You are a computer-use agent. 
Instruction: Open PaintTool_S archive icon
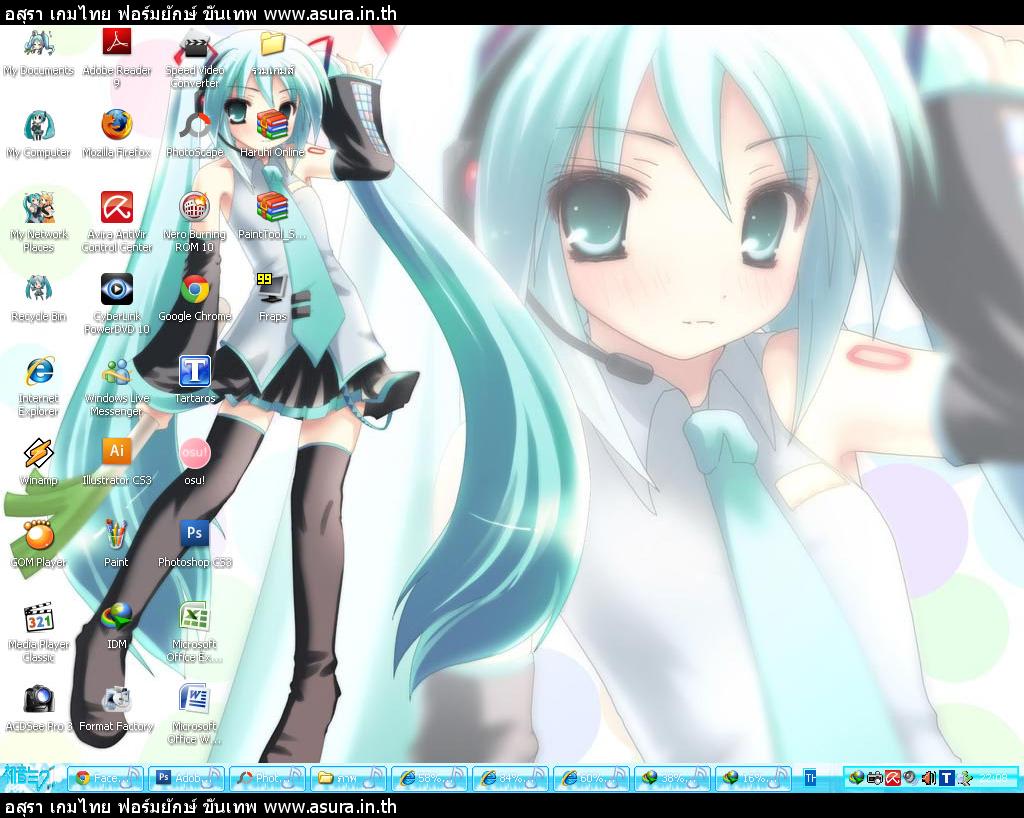(272, 217)
